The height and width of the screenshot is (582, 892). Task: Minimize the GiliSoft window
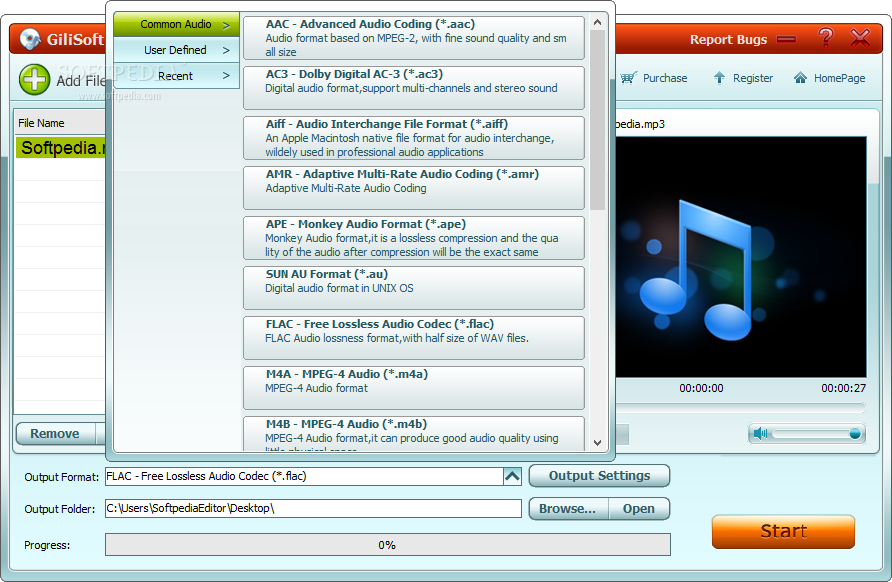[x=787, y=39]
